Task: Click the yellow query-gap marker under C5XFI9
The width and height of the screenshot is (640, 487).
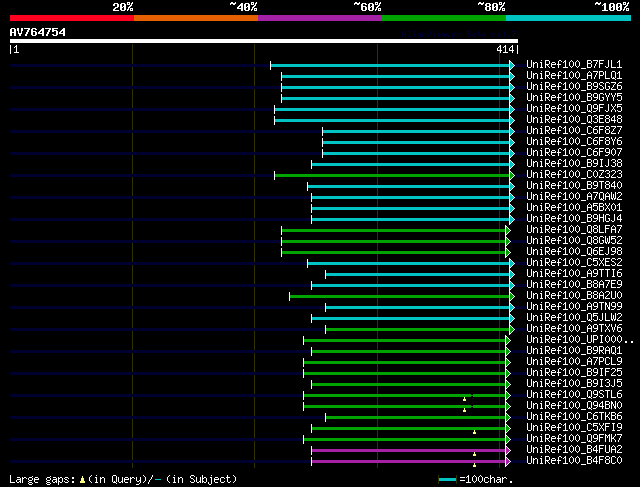Action: [x=474, y=432]
